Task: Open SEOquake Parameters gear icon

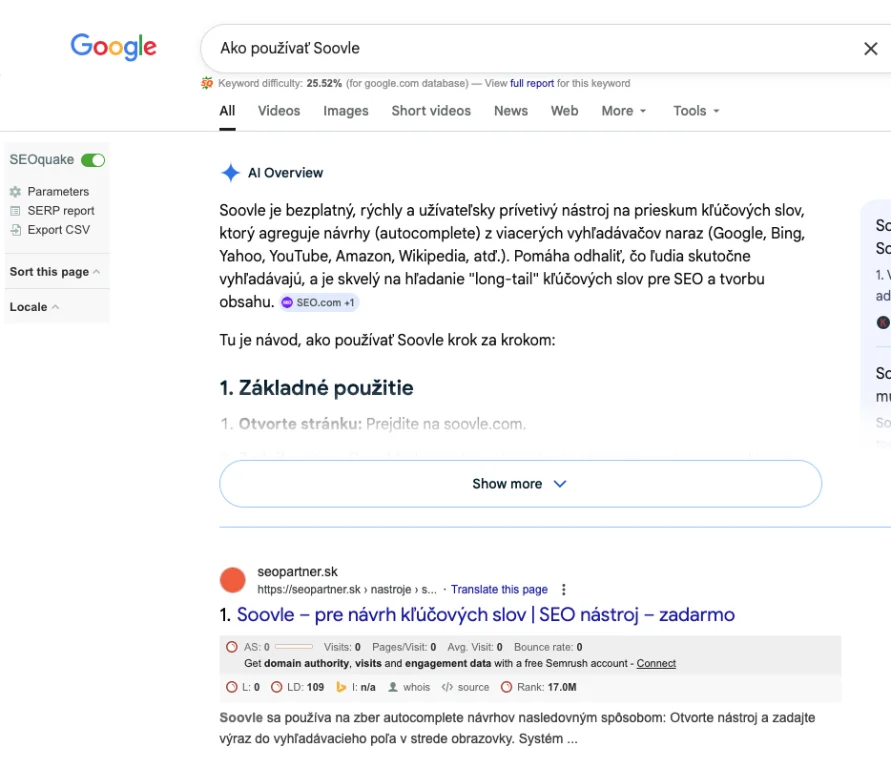Action: click(x=15, y=192)
